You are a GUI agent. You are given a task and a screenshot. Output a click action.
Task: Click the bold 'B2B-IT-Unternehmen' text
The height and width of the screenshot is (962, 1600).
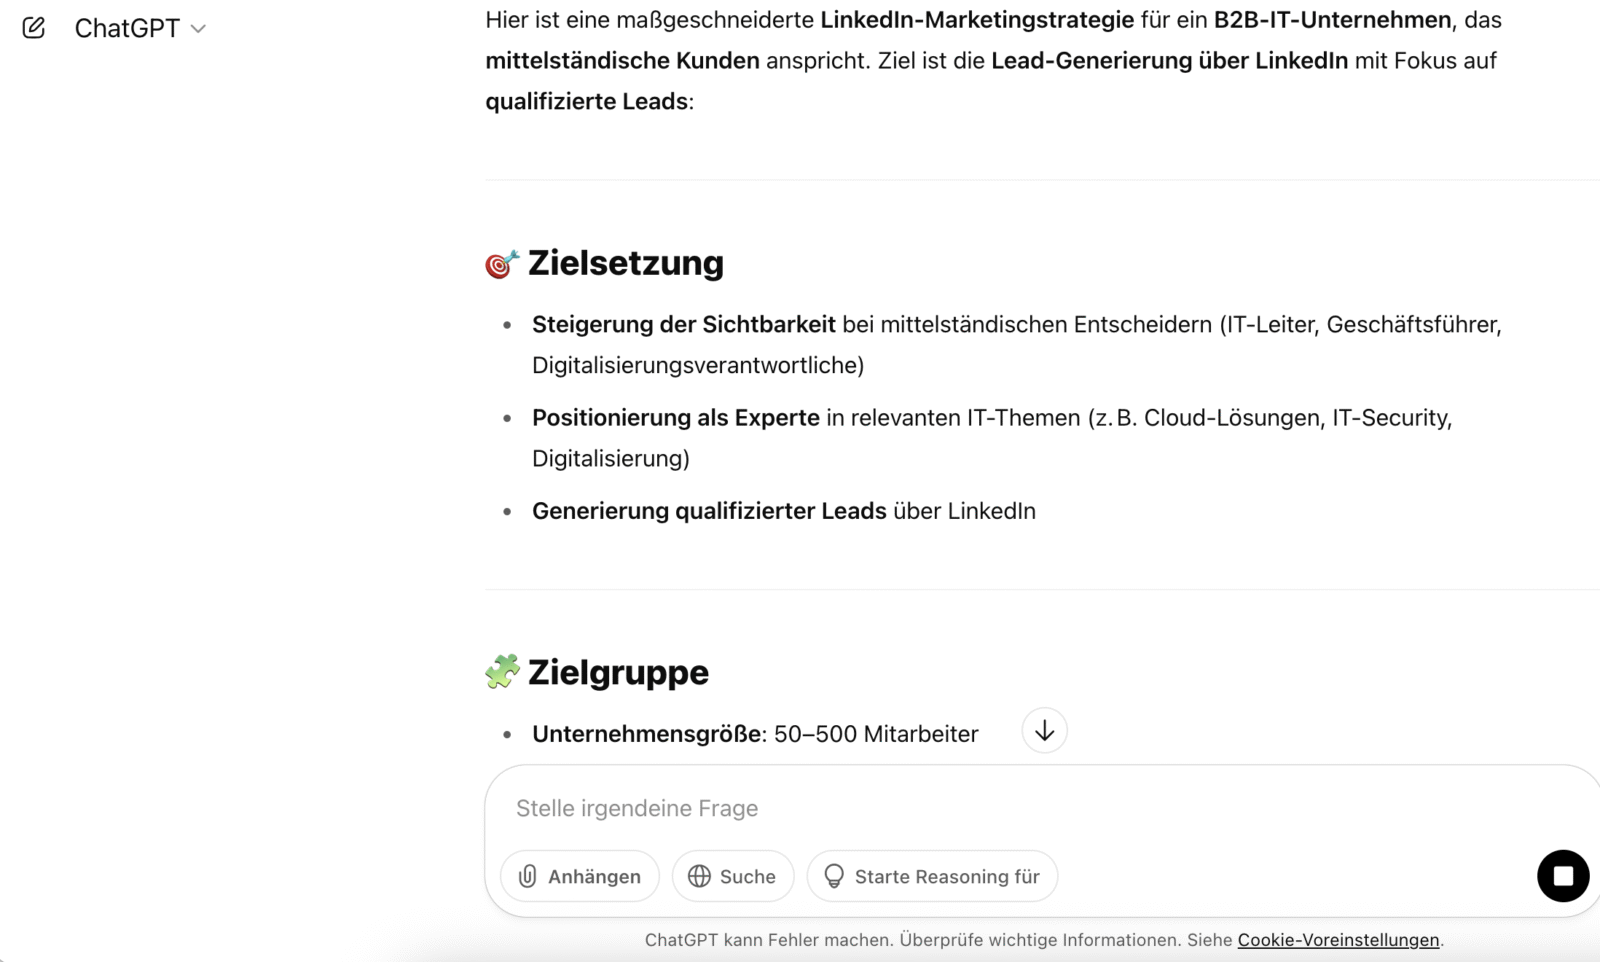click(x=1332, y=20)
